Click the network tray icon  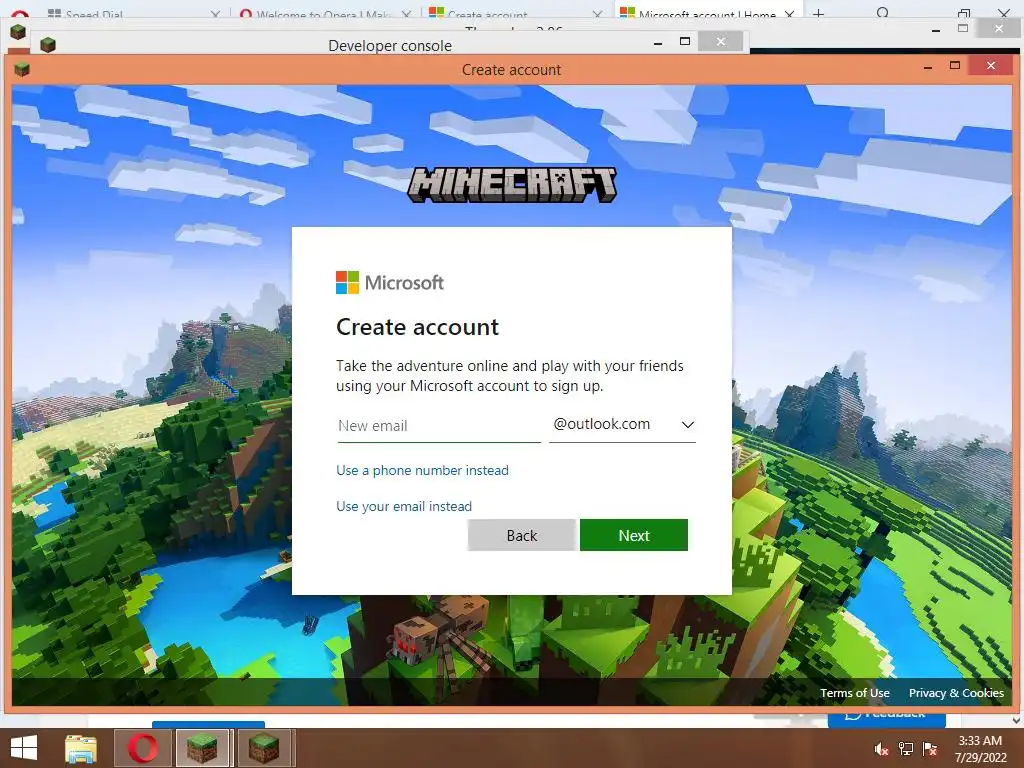pos(906,749)
